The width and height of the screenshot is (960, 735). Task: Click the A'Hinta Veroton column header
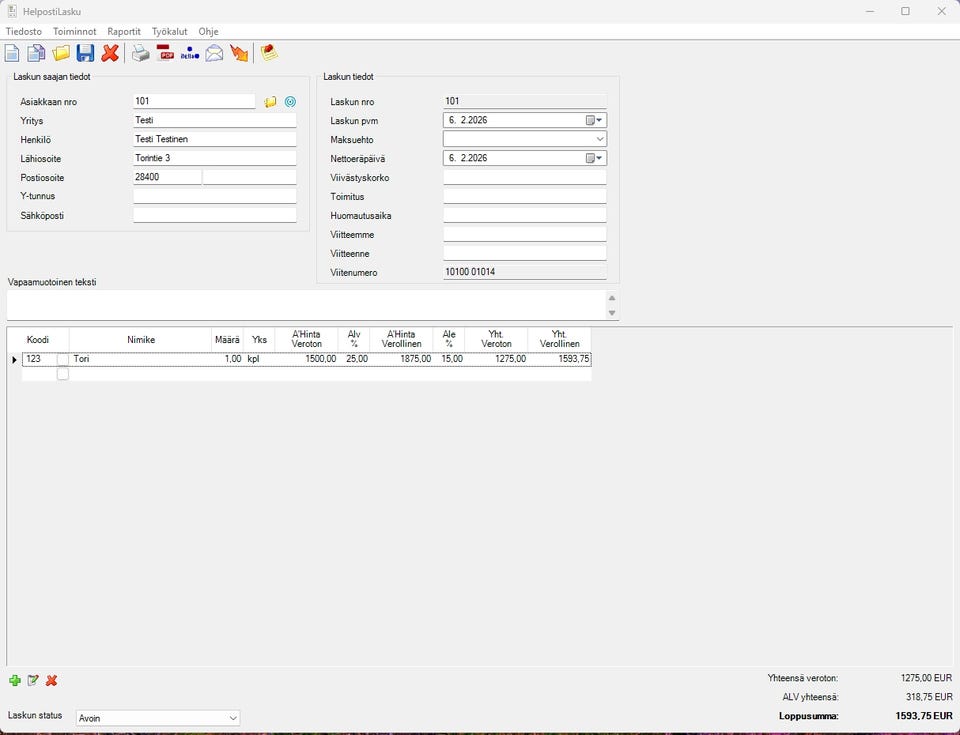click(x=306, y=339)
